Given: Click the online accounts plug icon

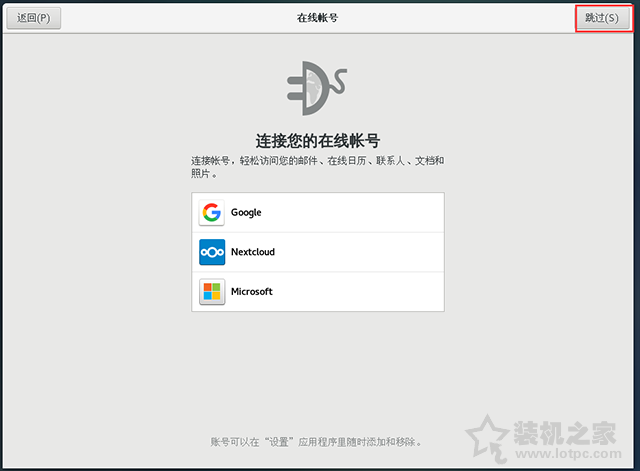Looking at the screenshot, I should click(317, 88).
